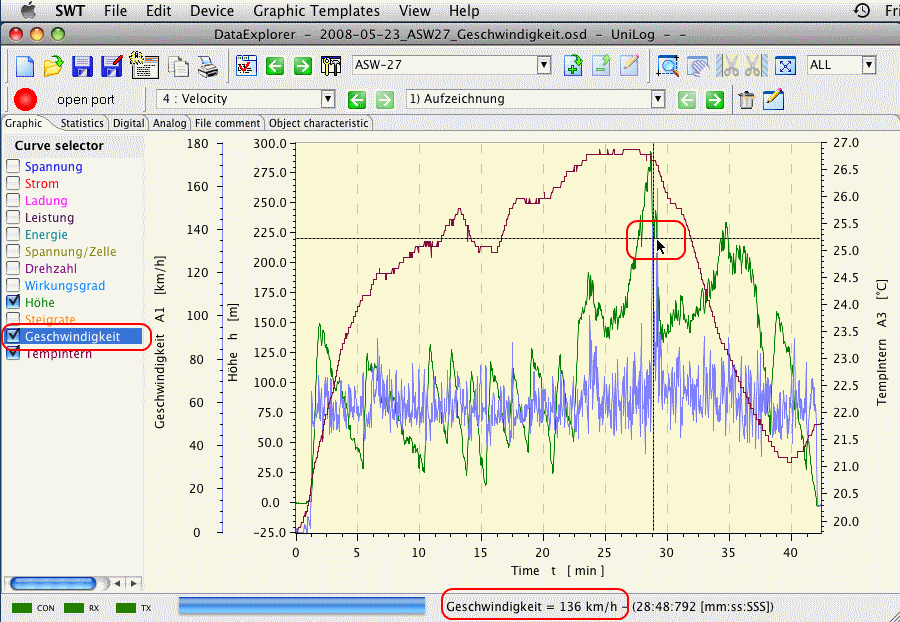Open the Apple menu
Viewport: 900px width, 622px height.
click(x=28, y=10)
